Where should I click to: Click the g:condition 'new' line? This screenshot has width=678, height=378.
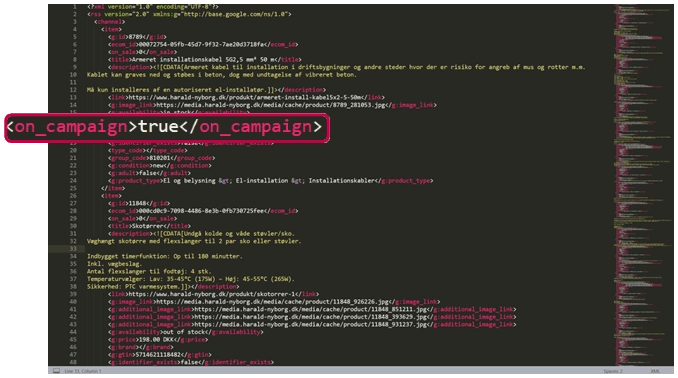pos(160,166)
